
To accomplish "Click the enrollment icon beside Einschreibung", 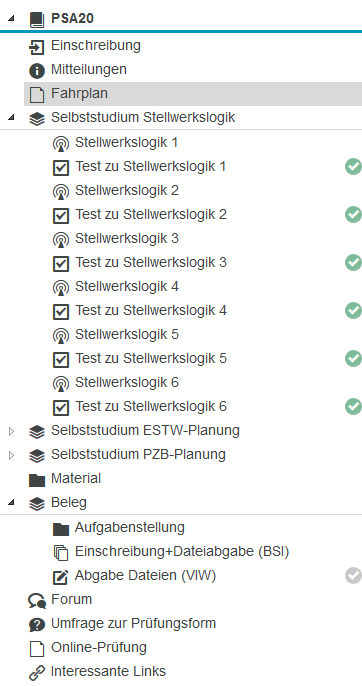I will tap(37, 47).
